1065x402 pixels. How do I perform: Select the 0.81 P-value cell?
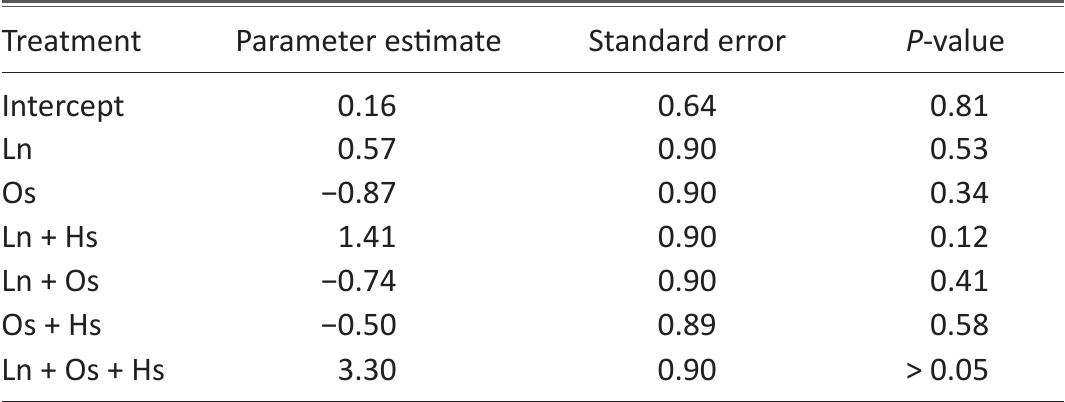(x=959, y=106)
